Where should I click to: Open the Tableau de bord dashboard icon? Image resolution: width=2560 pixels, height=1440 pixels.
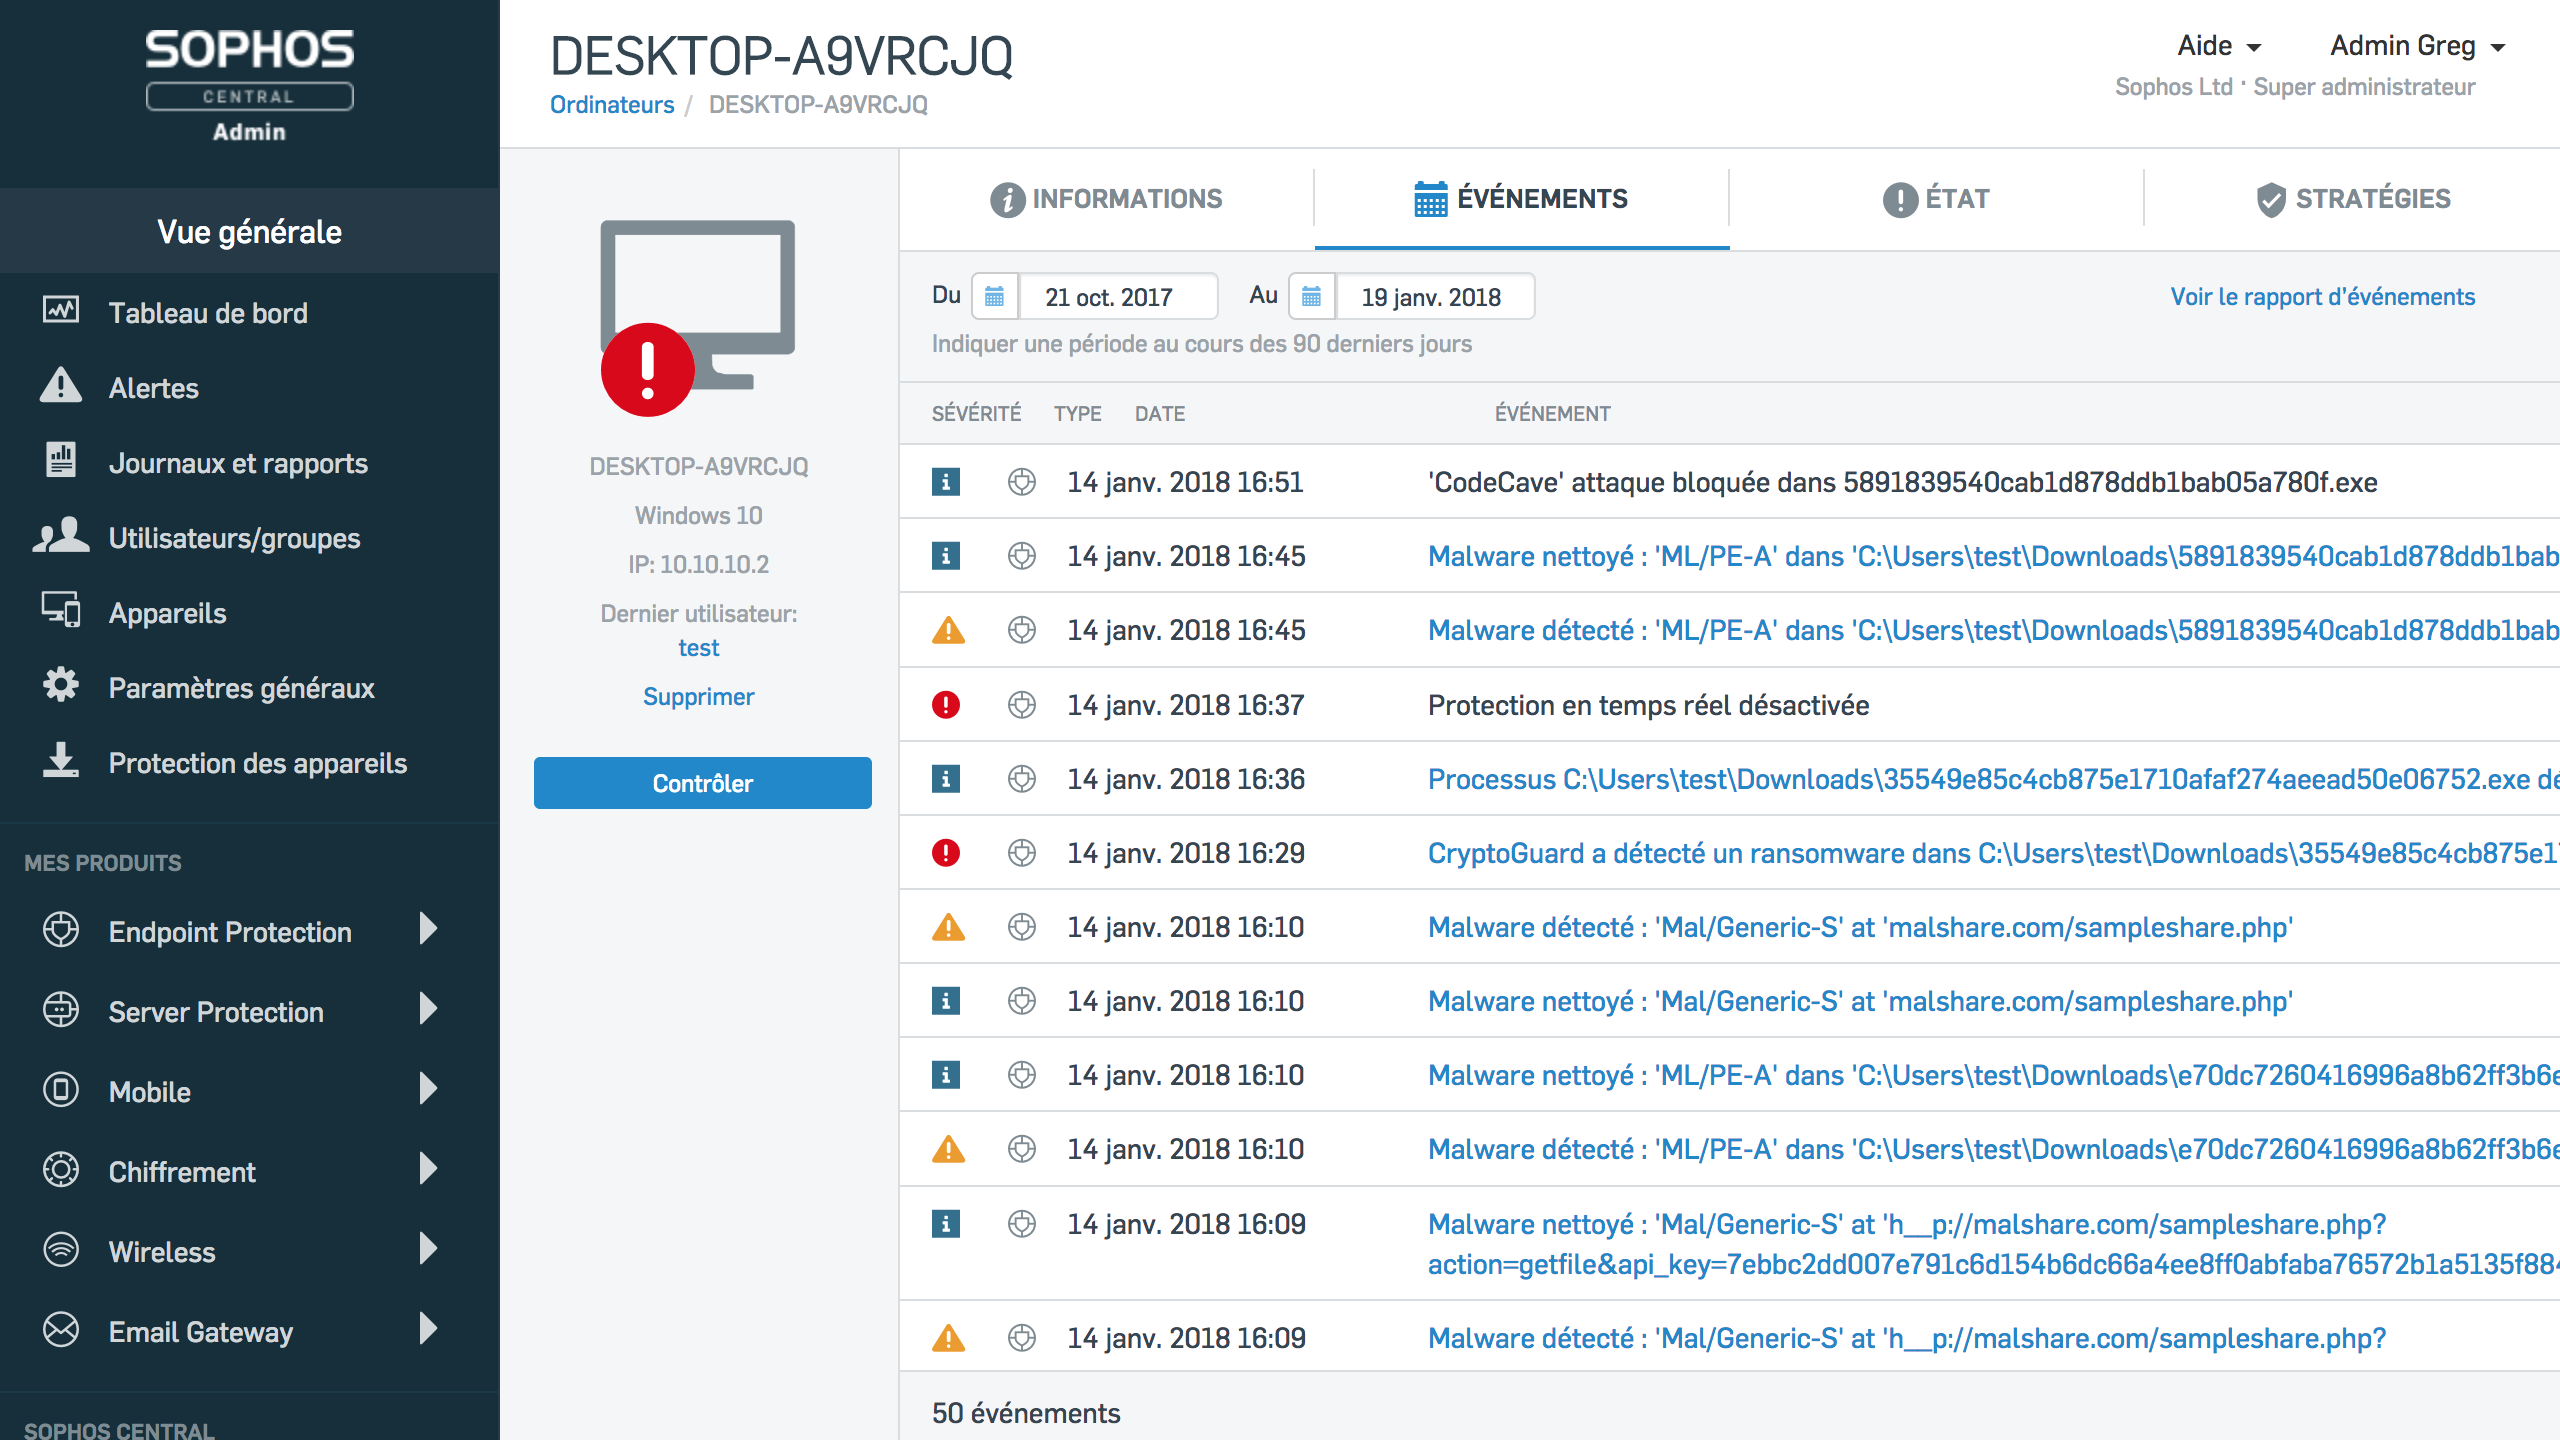tap(61, 311)
